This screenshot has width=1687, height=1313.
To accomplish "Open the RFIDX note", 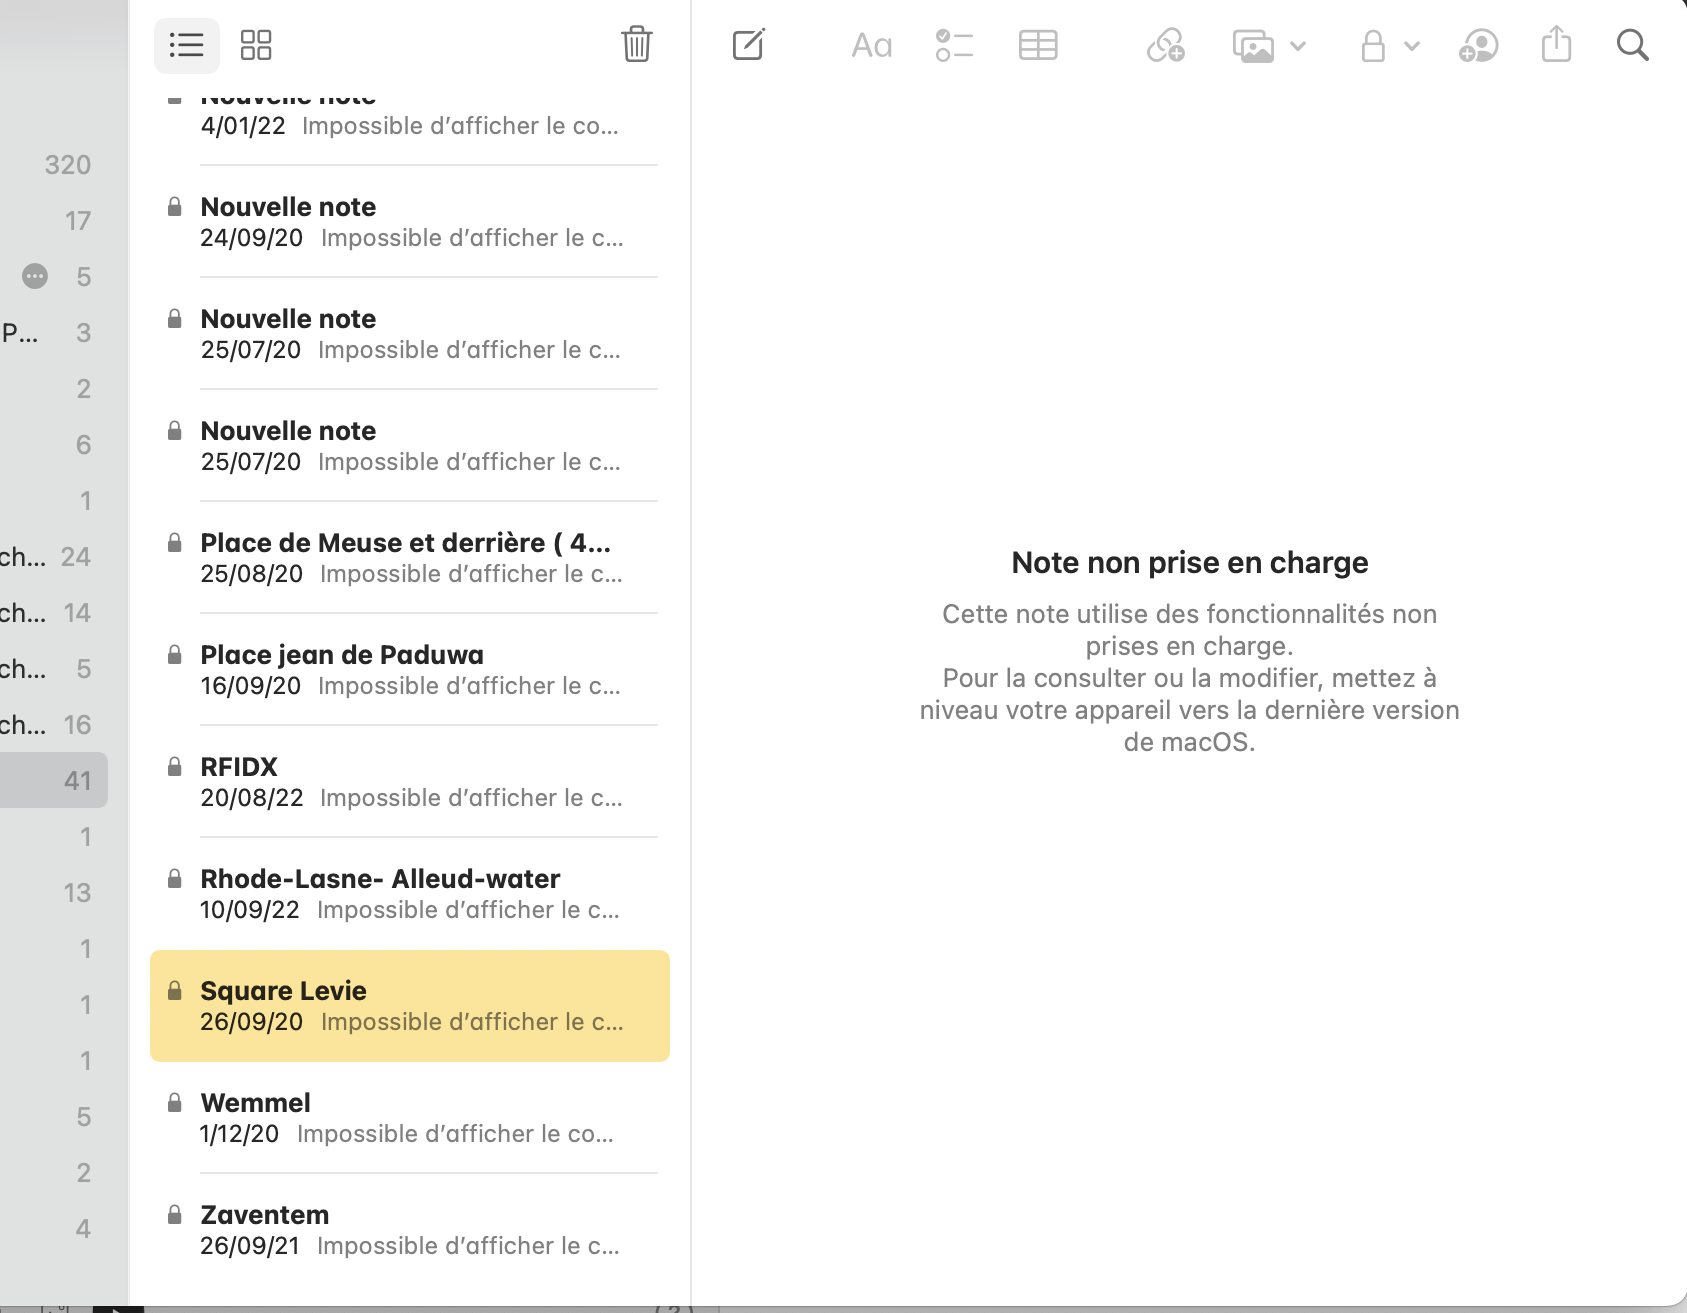I will click(410, 782).
